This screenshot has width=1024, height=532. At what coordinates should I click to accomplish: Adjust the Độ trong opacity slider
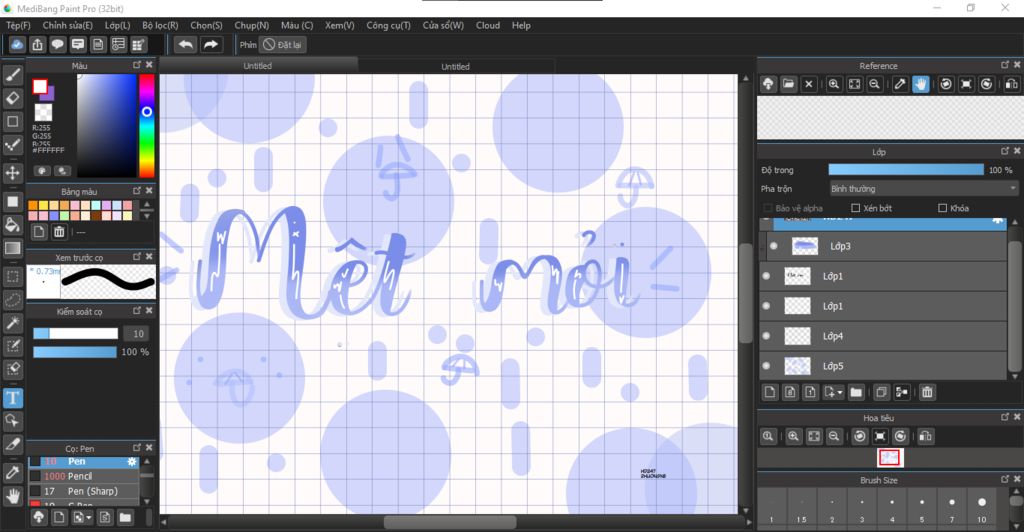(906, 170)
